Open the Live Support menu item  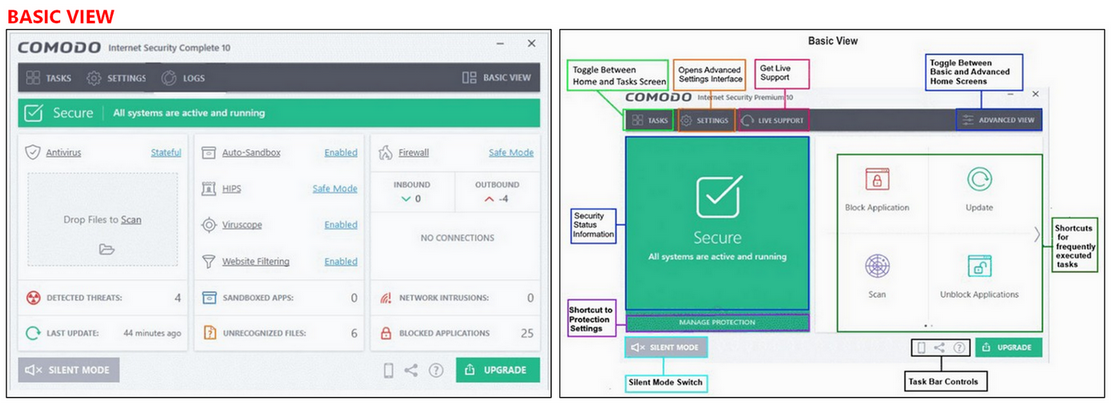[x=772, y=121]
